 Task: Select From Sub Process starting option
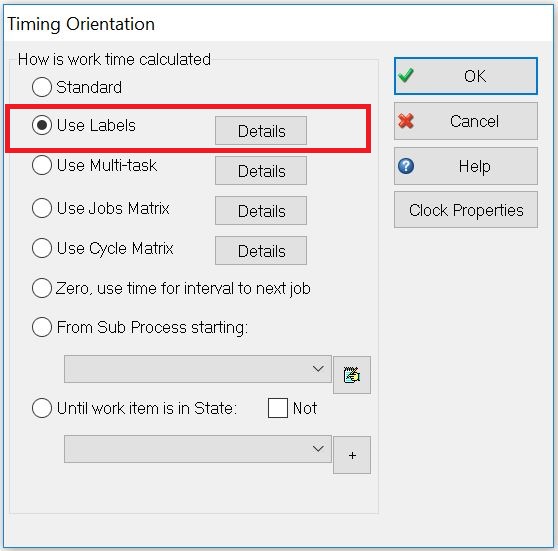click(42, 327)
